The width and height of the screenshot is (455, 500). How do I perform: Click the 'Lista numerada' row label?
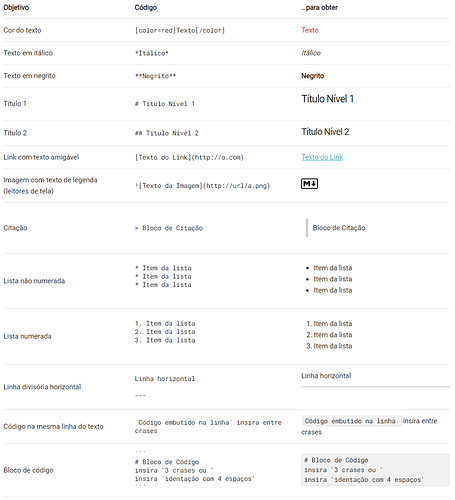pos(27,336)
